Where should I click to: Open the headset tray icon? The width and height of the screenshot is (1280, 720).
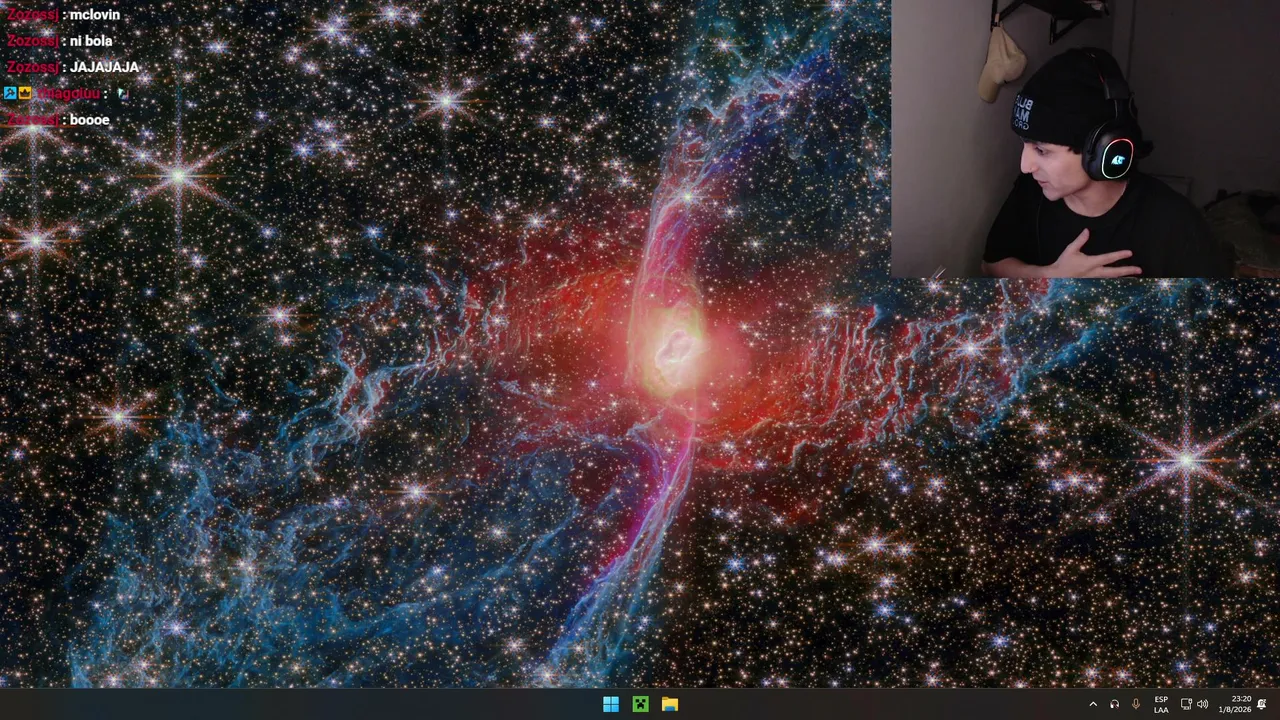pyautogui.click(x=1114, y=704)
